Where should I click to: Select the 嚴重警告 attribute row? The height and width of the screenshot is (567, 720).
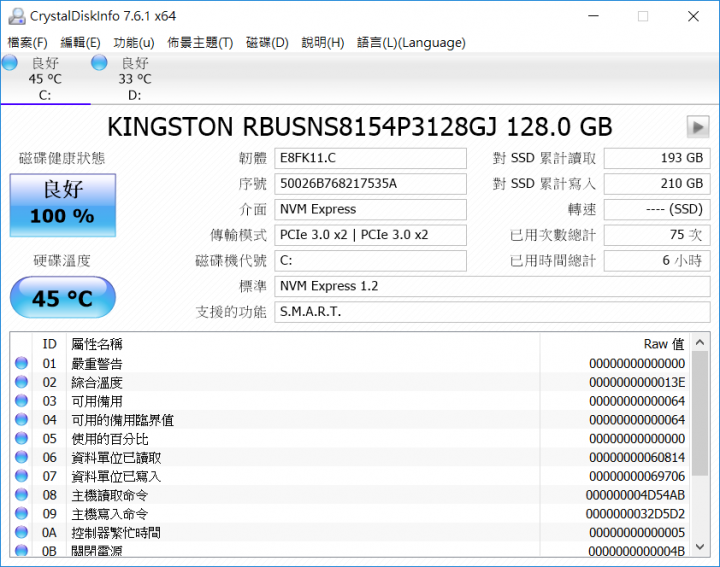point(350,363)
